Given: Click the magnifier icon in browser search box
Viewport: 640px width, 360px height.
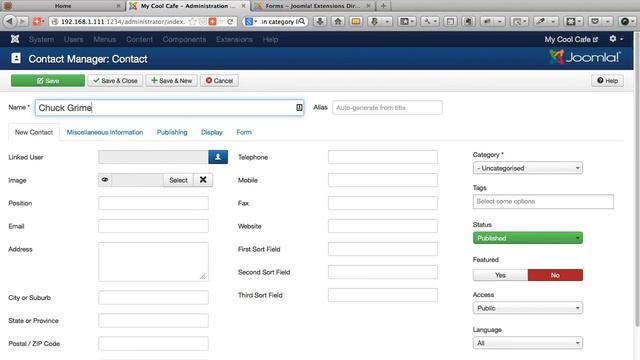Looking at the screenshot, I should point(302,21).
